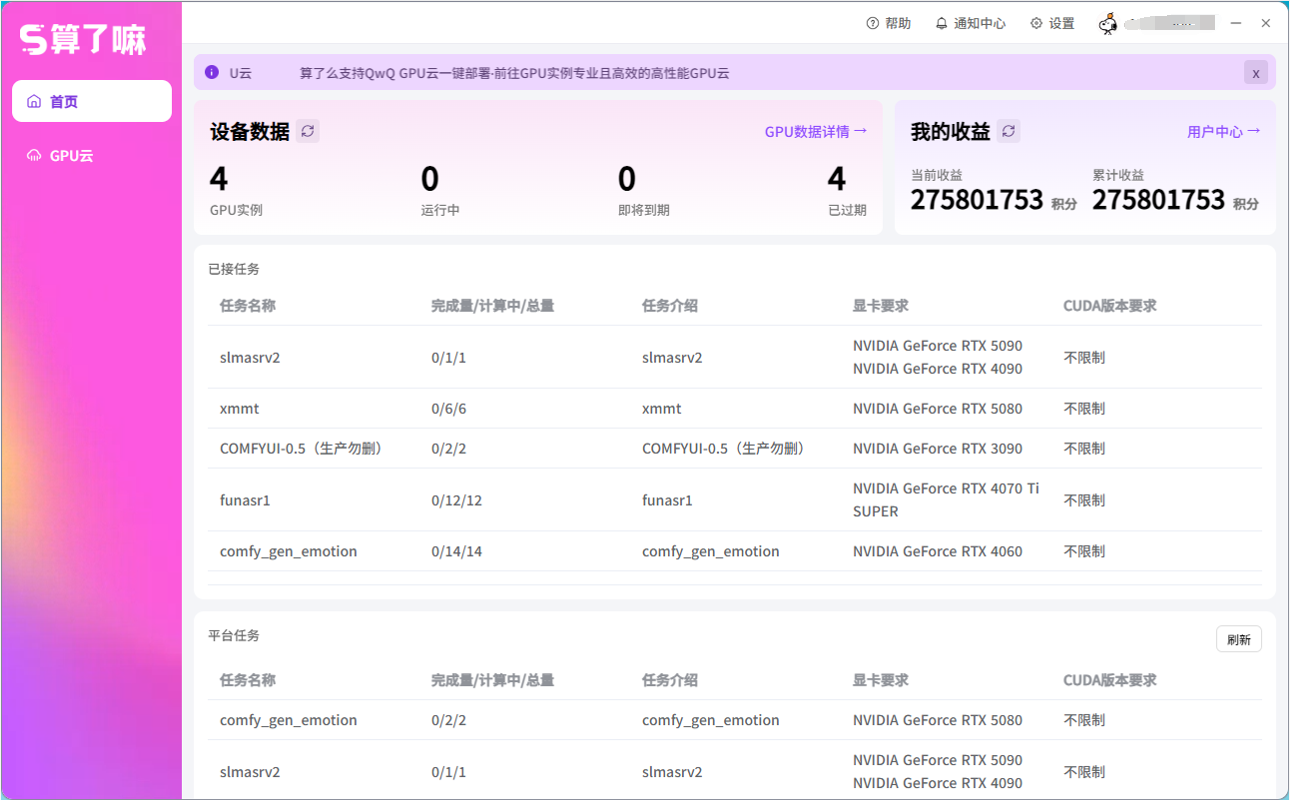Click the RTX 4070 Ti SUPER cell
The width and height of the screenshot is (1290, 800).
click(946, 500)
